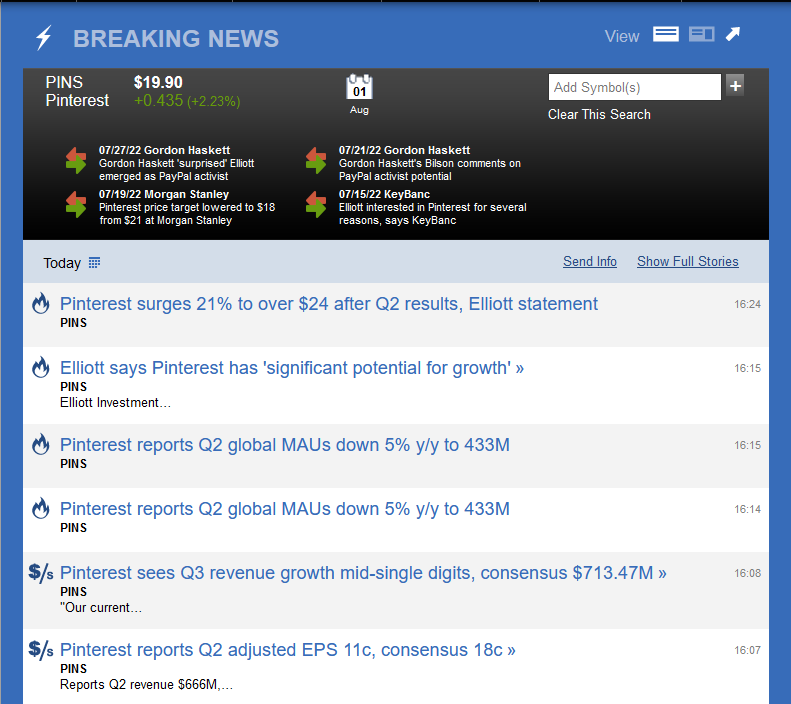Image resolution: width=791 pixels, height=704 pixels.
Task: Click the +0.435 (+2.23%) change value
Action: (x=187, y=101)
